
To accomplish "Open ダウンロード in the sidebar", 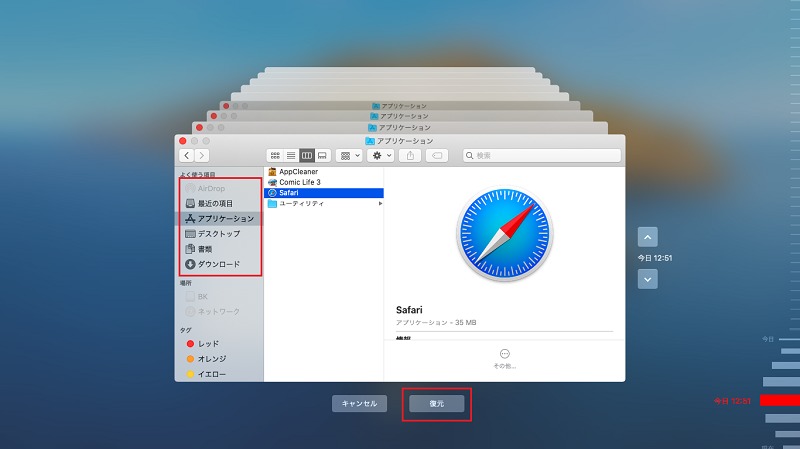I will (x=219, y=264).
